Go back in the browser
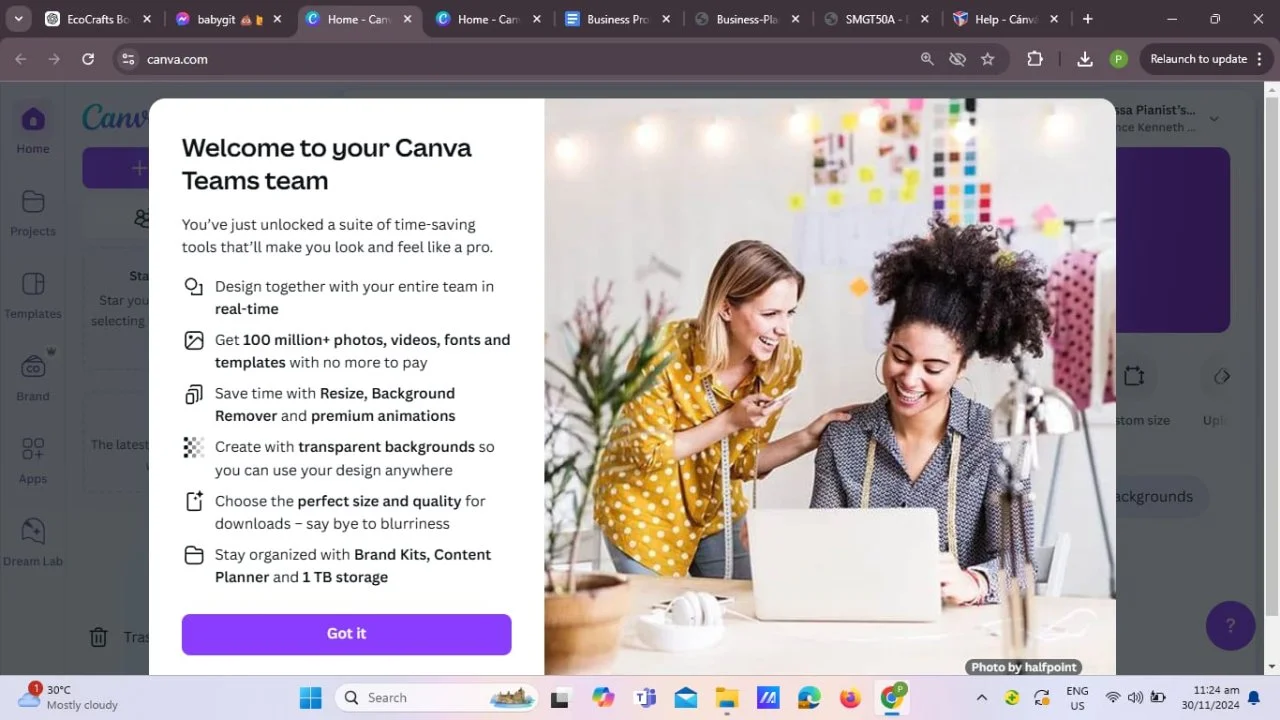Screen dimensions: 1280x720 click(21, 59)
